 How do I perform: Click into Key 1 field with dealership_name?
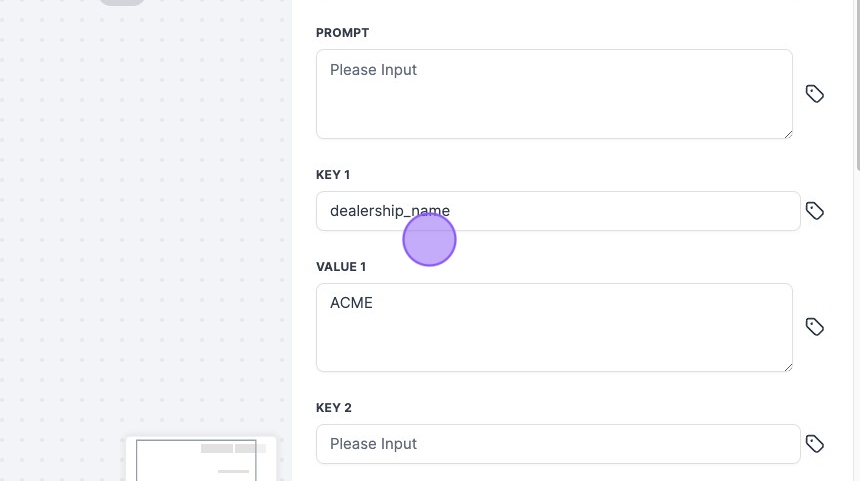click(600, 211)
